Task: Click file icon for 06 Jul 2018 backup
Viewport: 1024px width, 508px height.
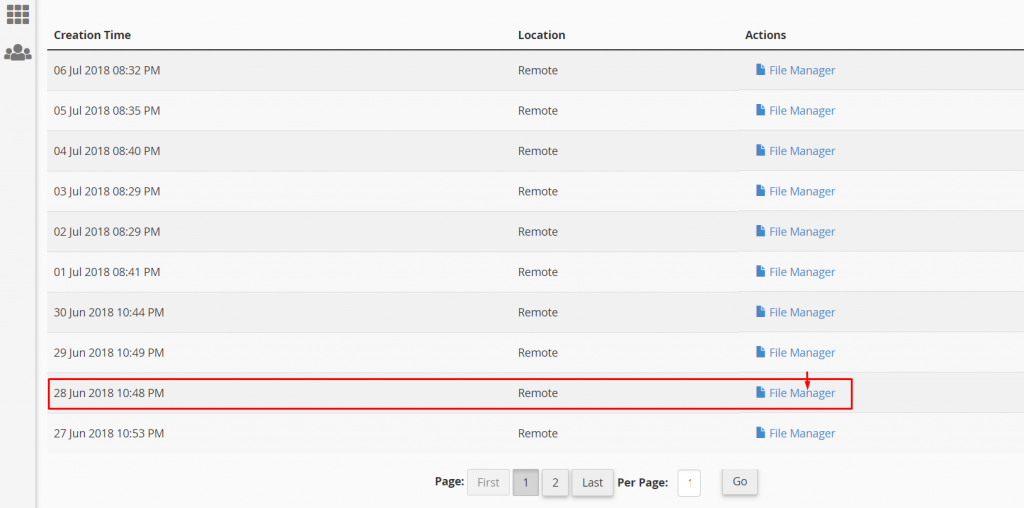Action: point(760,70)
